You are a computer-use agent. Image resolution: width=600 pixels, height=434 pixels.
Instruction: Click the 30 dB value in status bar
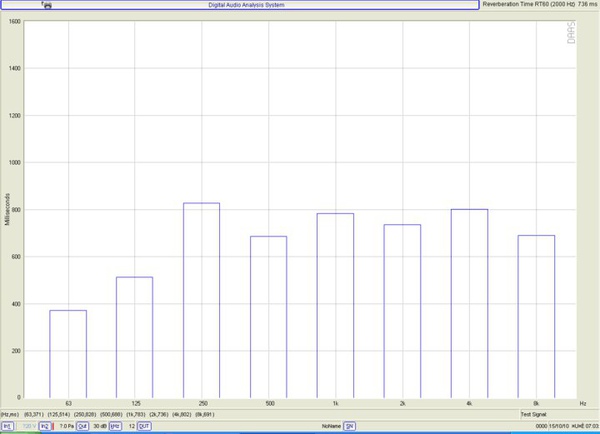click(100, 426)
